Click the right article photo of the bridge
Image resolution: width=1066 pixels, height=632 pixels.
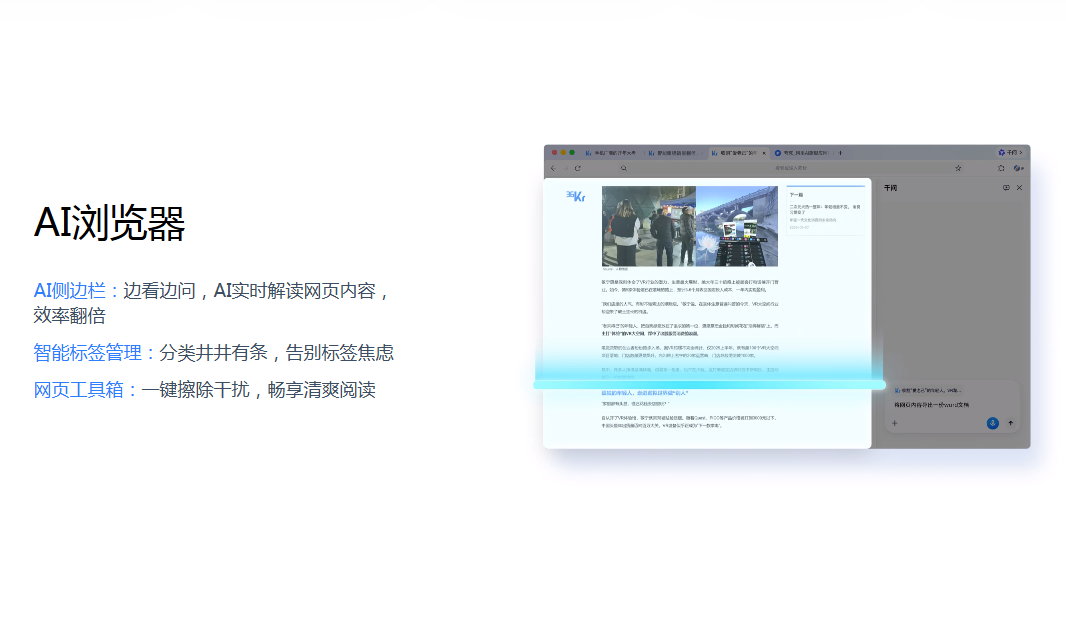(737, 226)
